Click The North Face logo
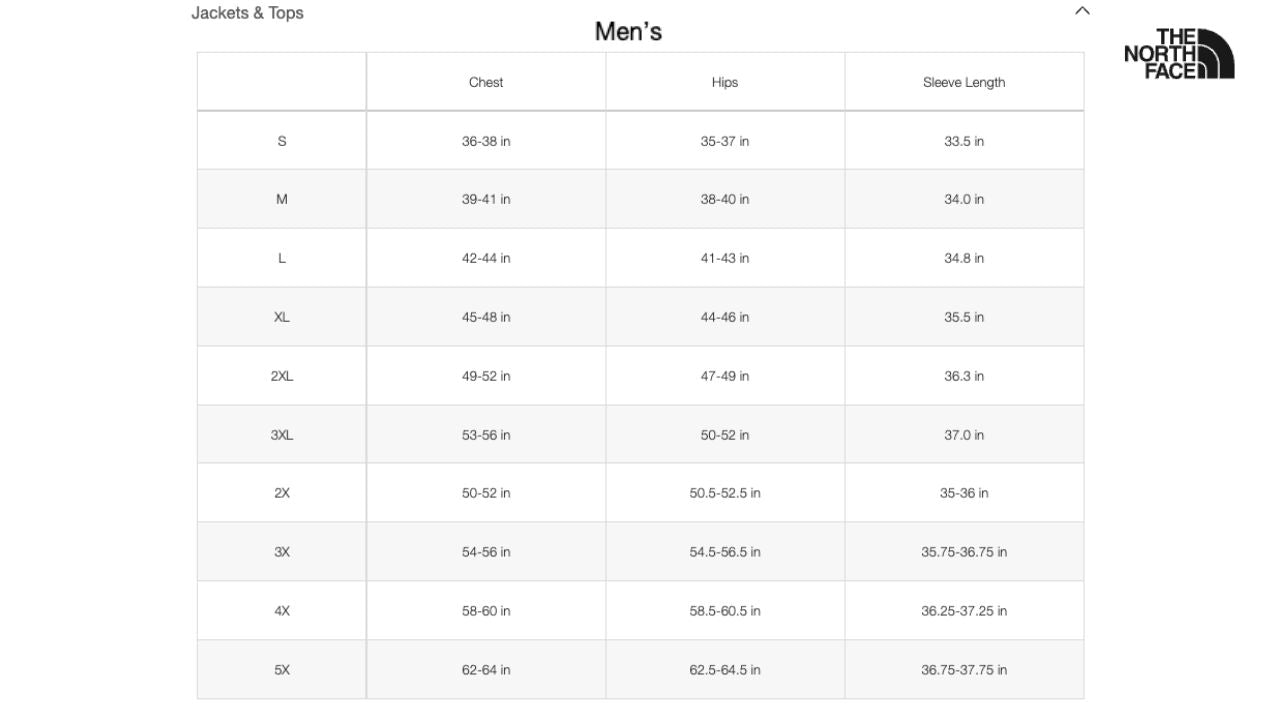Viewport: 1280px width, 720px height. pyautogui.click(x=1179, y=54)
